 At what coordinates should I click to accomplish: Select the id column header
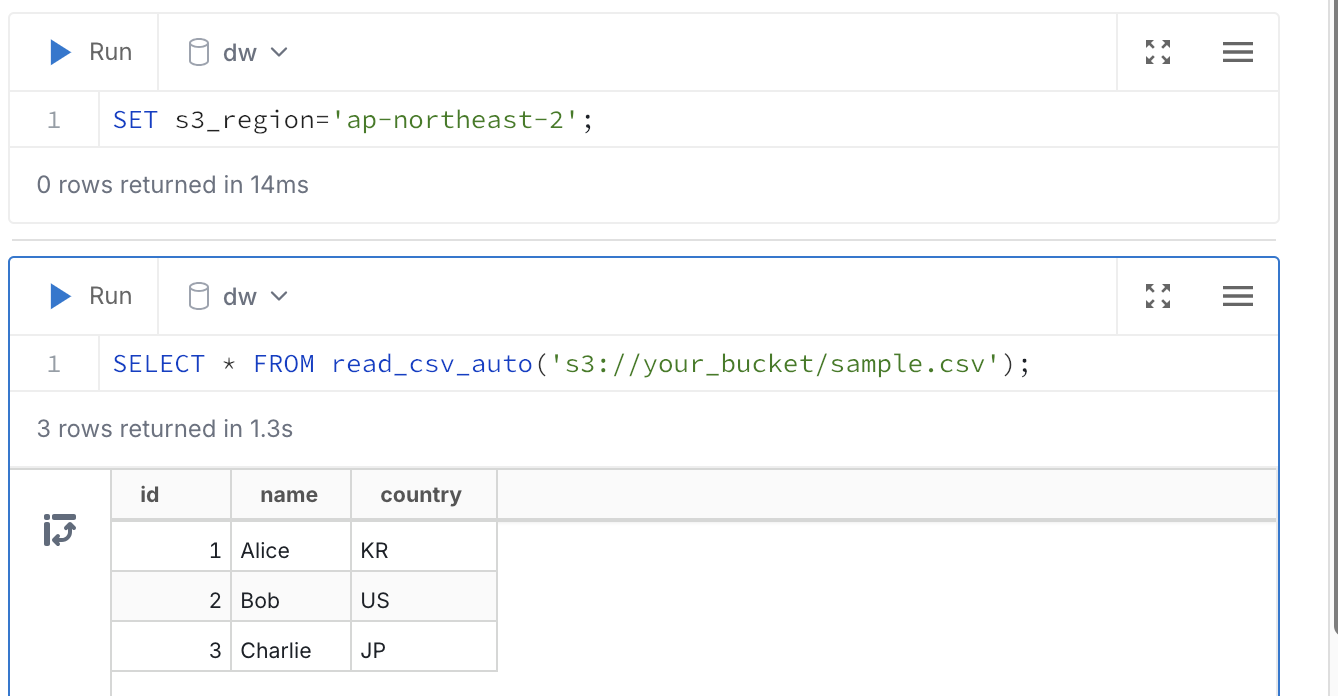(148, 494)
